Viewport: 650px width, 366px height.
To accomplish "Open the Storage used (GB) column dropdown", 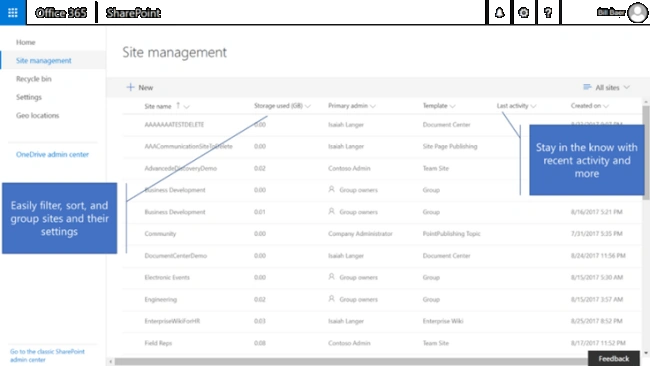I will click(308, 106).
